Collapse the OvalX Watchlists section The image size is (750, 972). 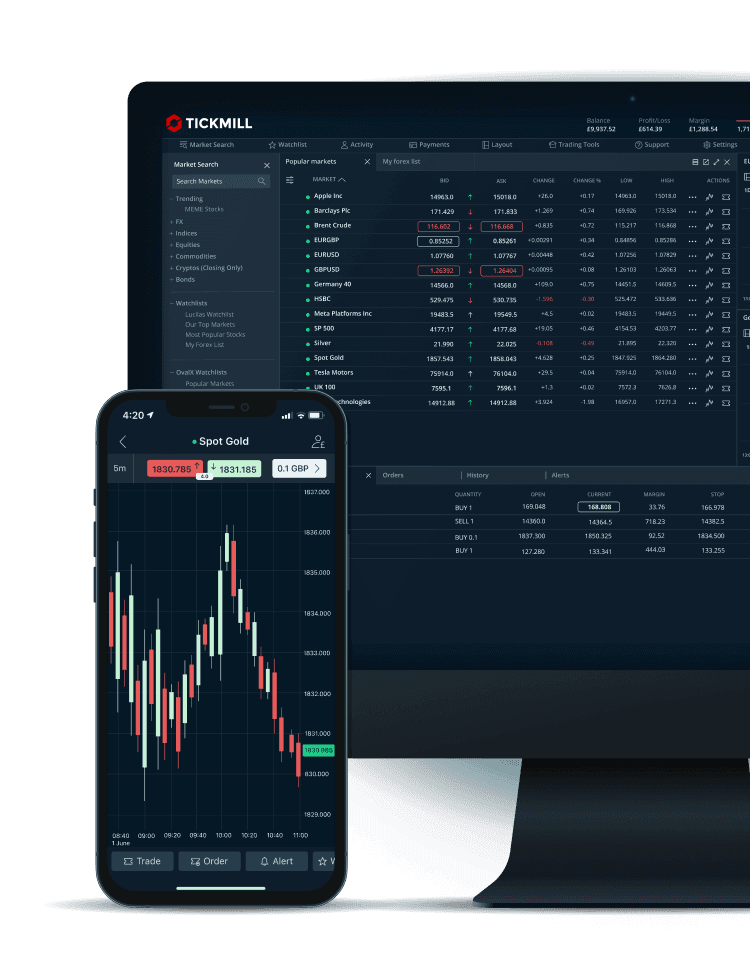click(172, 373)
